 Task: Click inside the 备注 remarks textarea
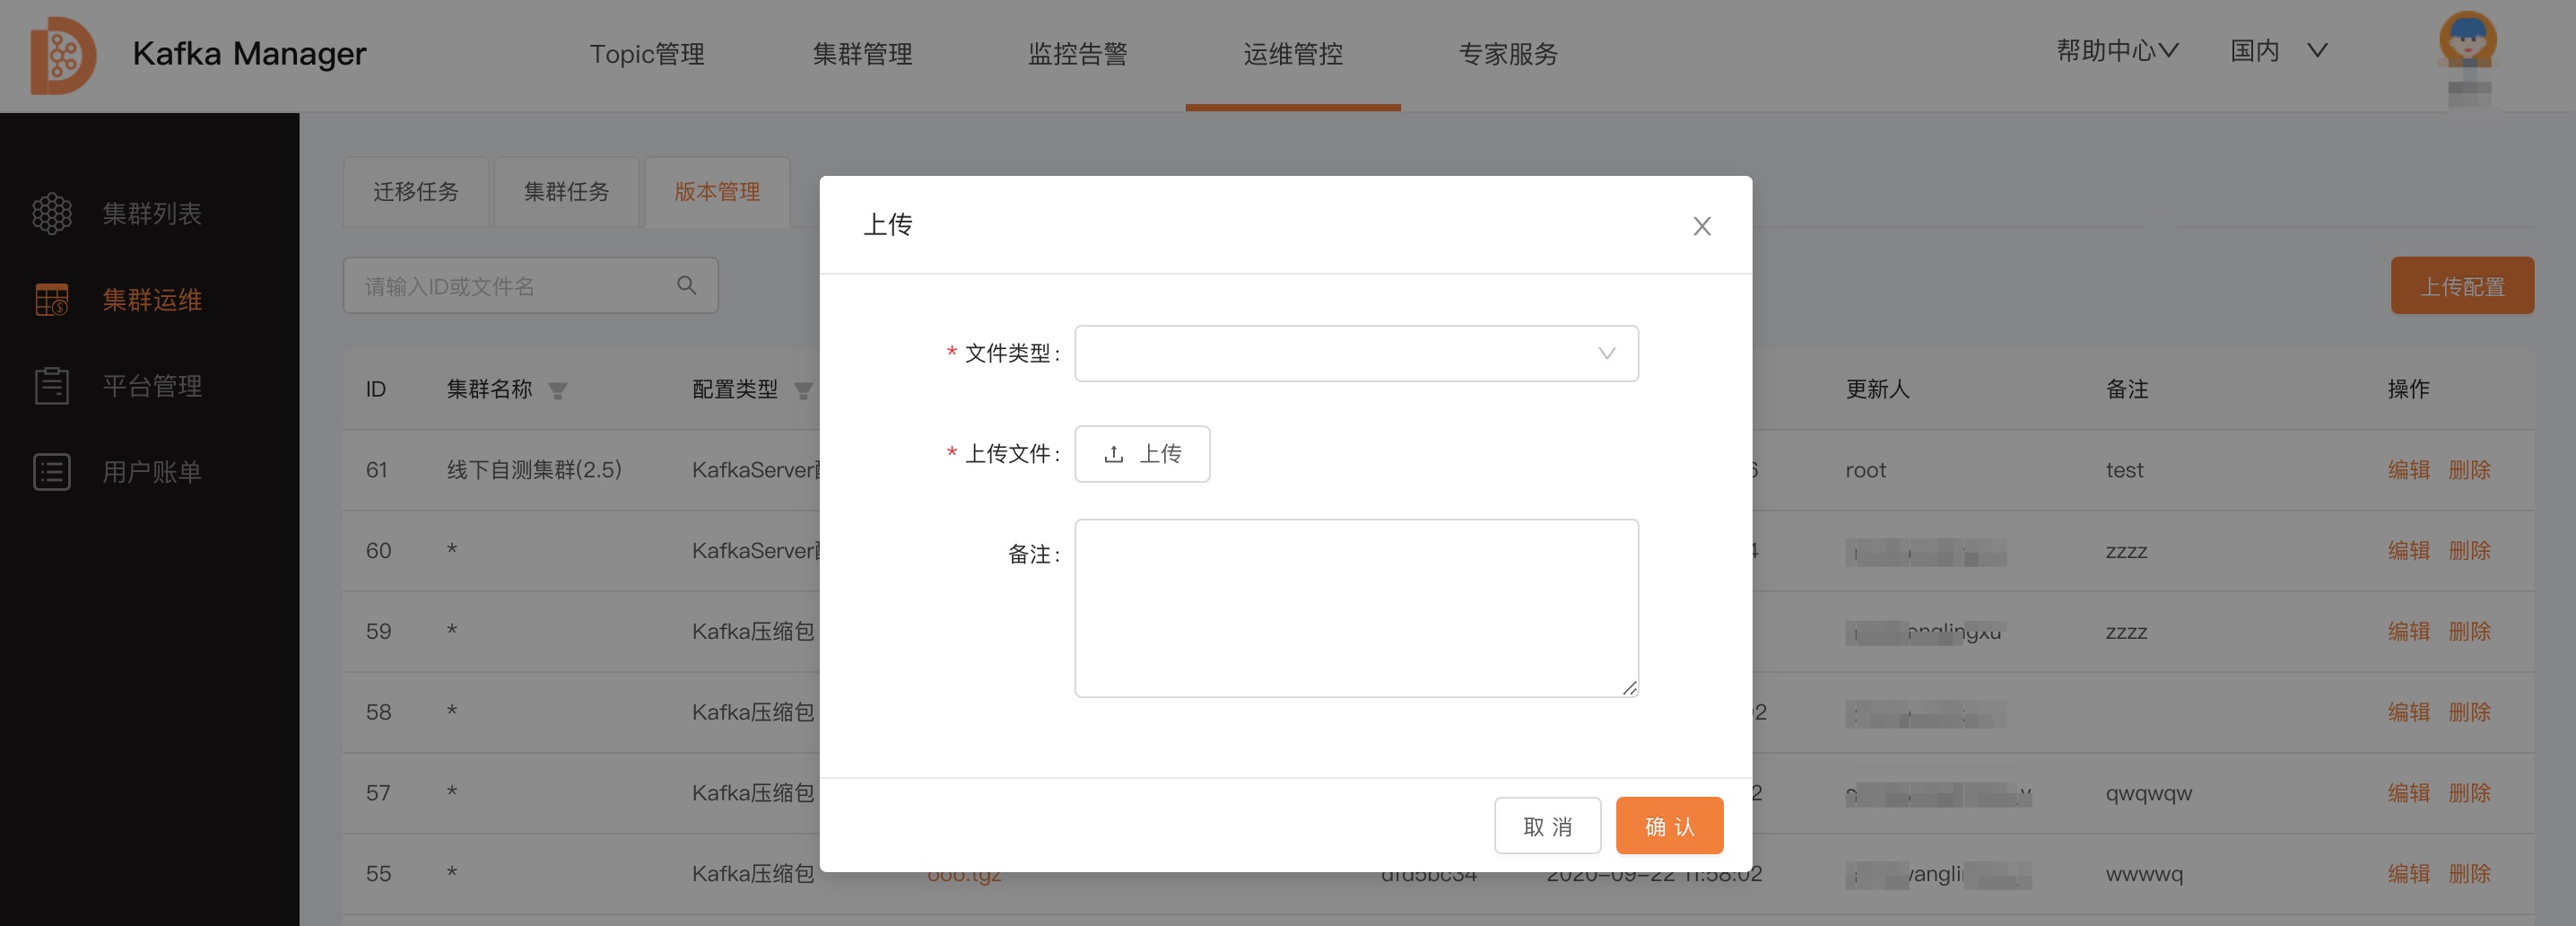[x=1355, y=607]
